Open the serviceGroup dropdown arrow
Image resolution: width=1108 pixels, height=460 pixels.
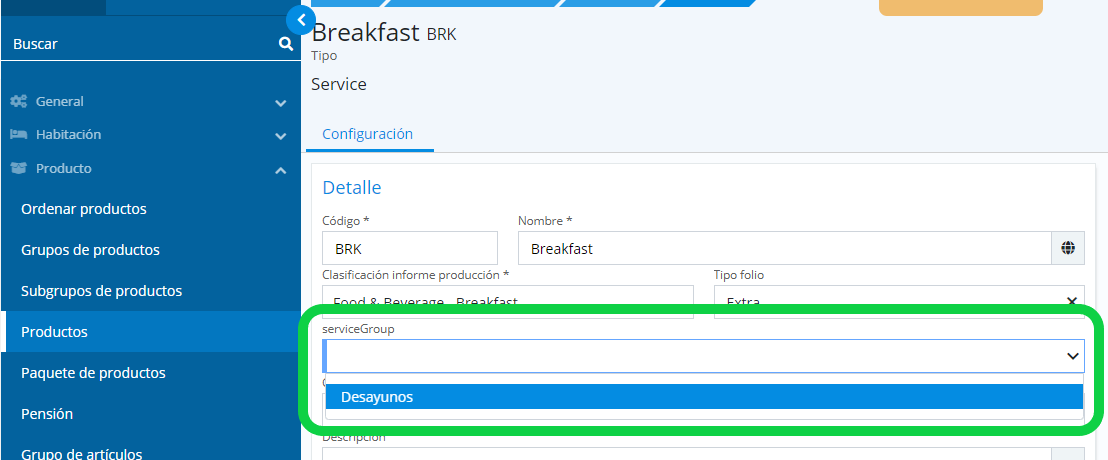(1072, 356)
